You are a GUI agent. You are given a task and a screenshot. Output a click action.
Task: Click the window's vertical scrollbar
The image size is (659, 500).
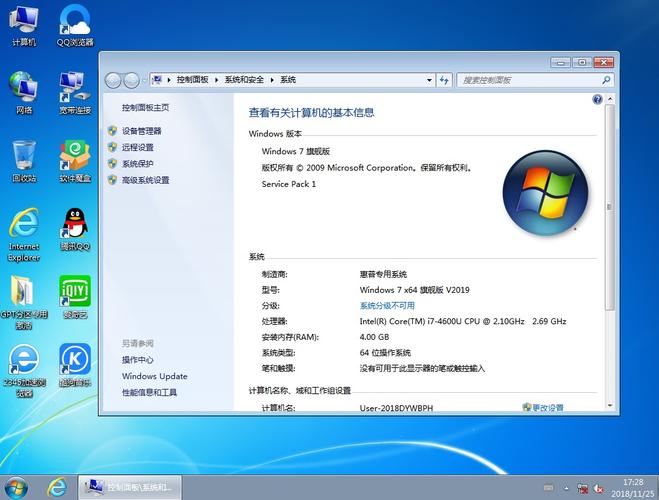click(x=609, y=250)
